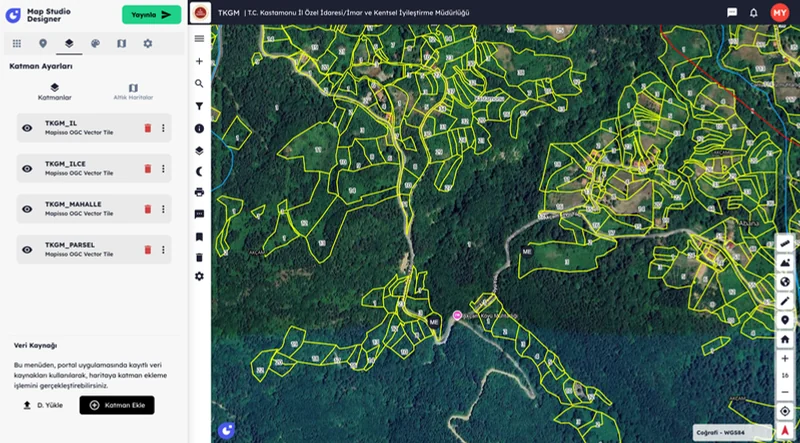Select the place marker tool on right toolbar
Screen dimensions: 800x443
tap(785, 320)
